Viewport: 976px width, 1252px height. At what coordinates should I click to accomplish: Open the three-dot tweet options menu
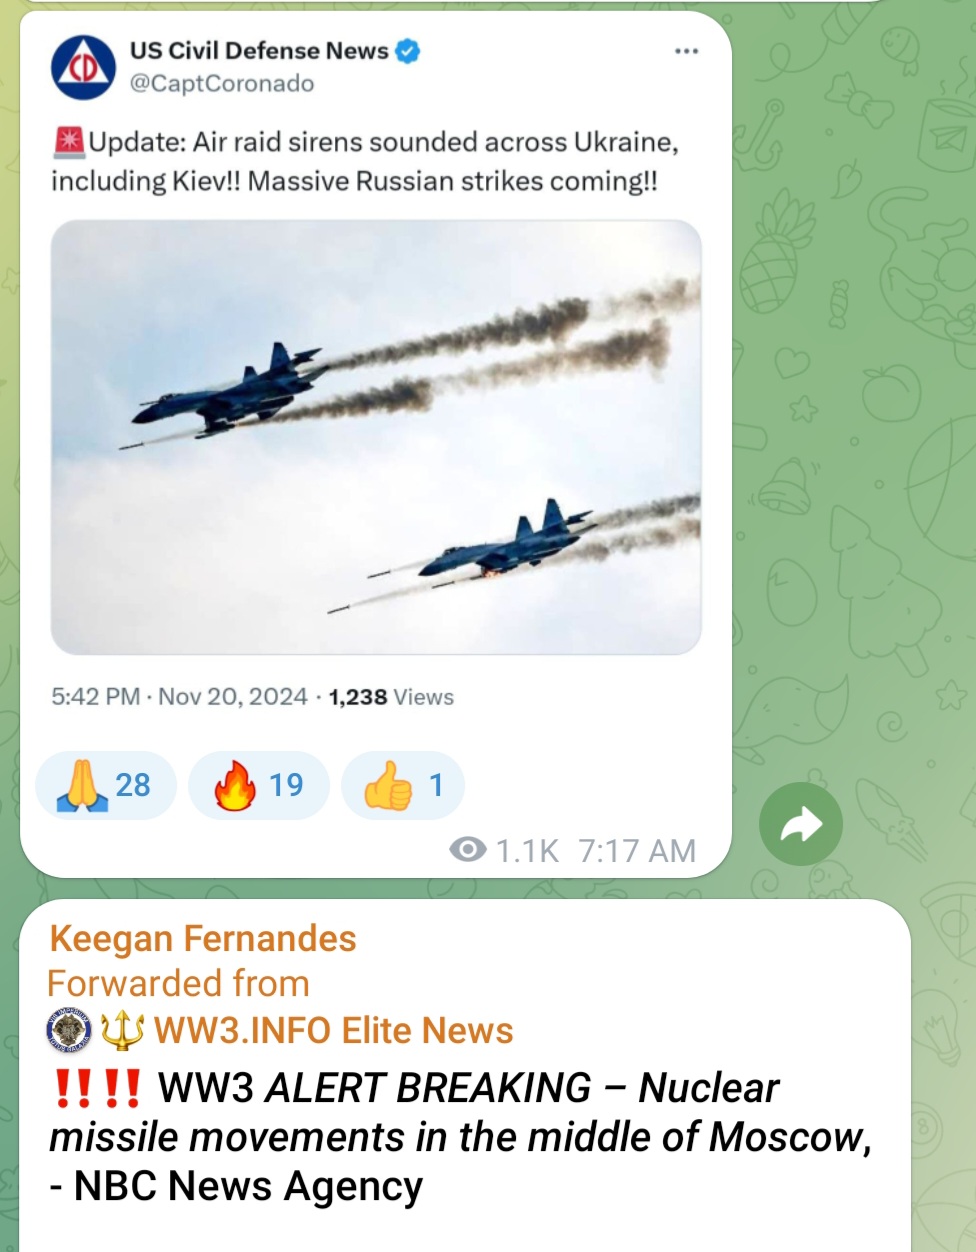click(x=686, y=51)
